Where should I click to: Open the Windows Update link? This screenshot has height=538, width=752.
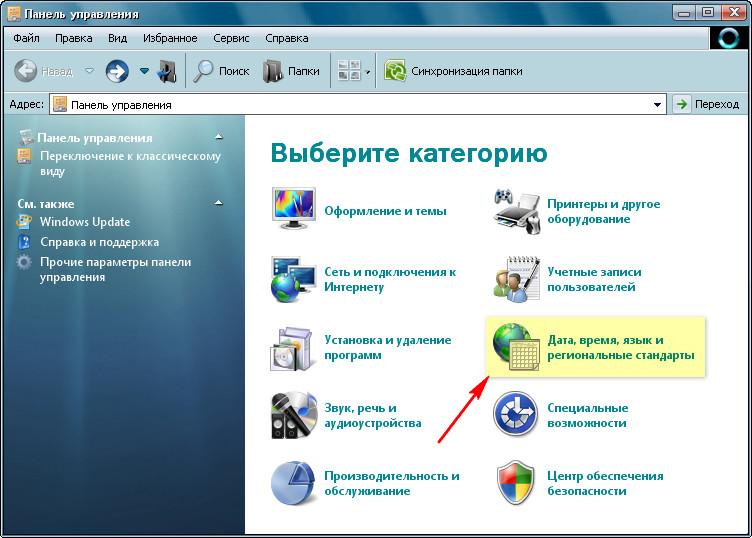click(x=85, y=222)
